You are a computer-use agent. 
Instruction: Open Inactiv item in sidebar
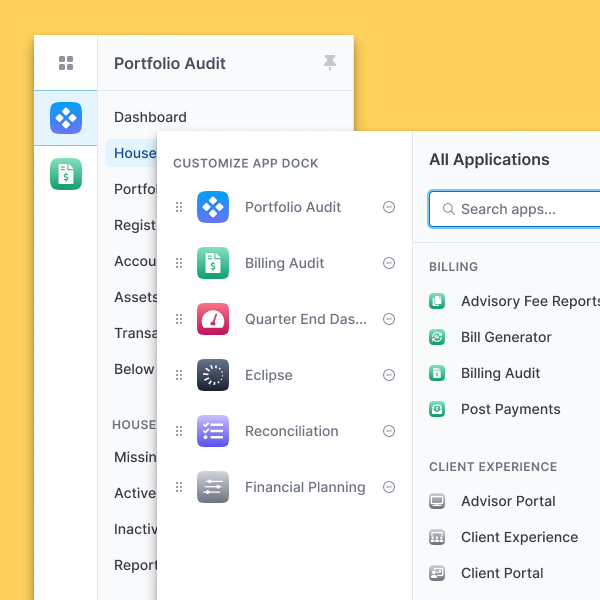tap(135, 529)
